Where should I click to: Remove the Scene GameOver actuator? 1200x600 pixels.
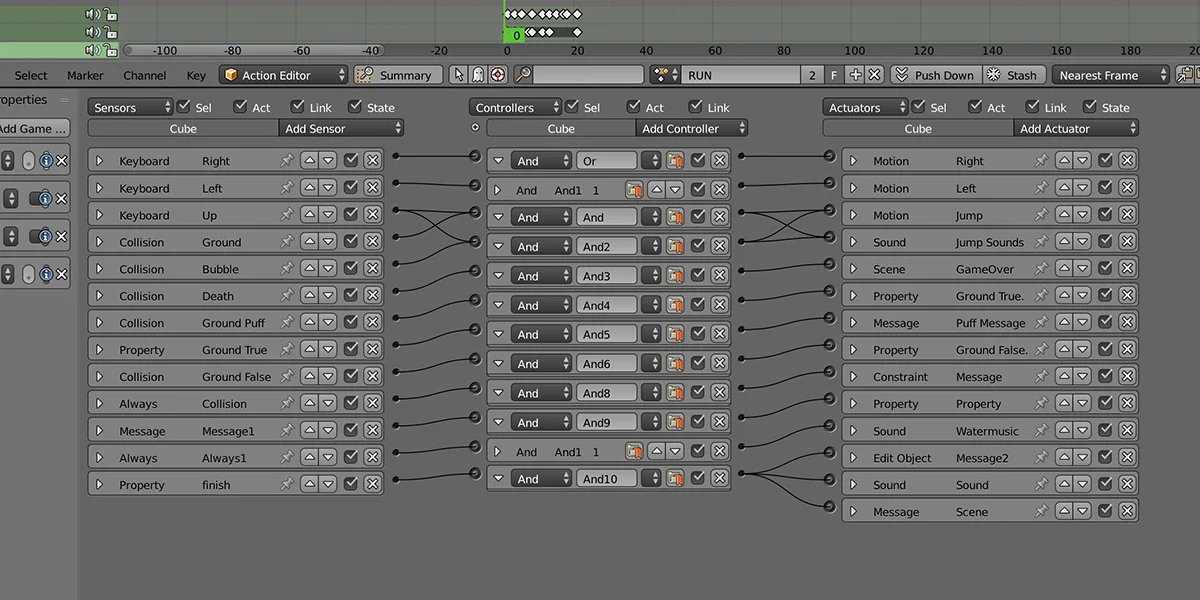(1127, 268)
